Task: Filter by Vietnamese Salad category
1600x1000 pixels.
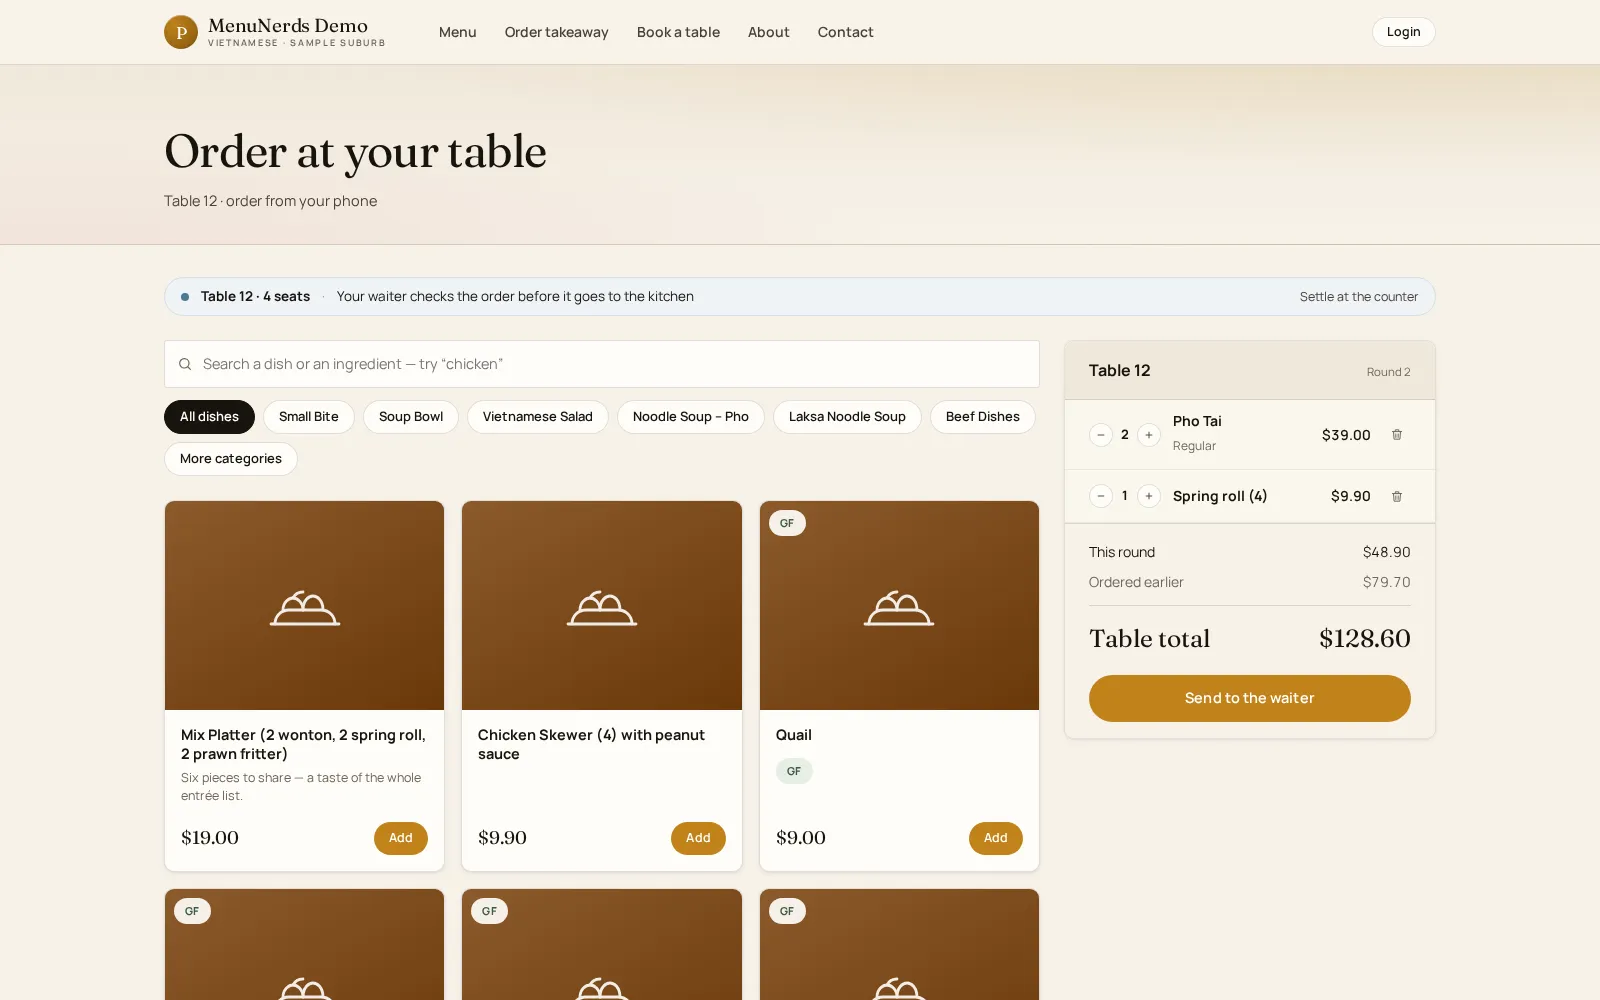Action: click(x=538, y=417)
